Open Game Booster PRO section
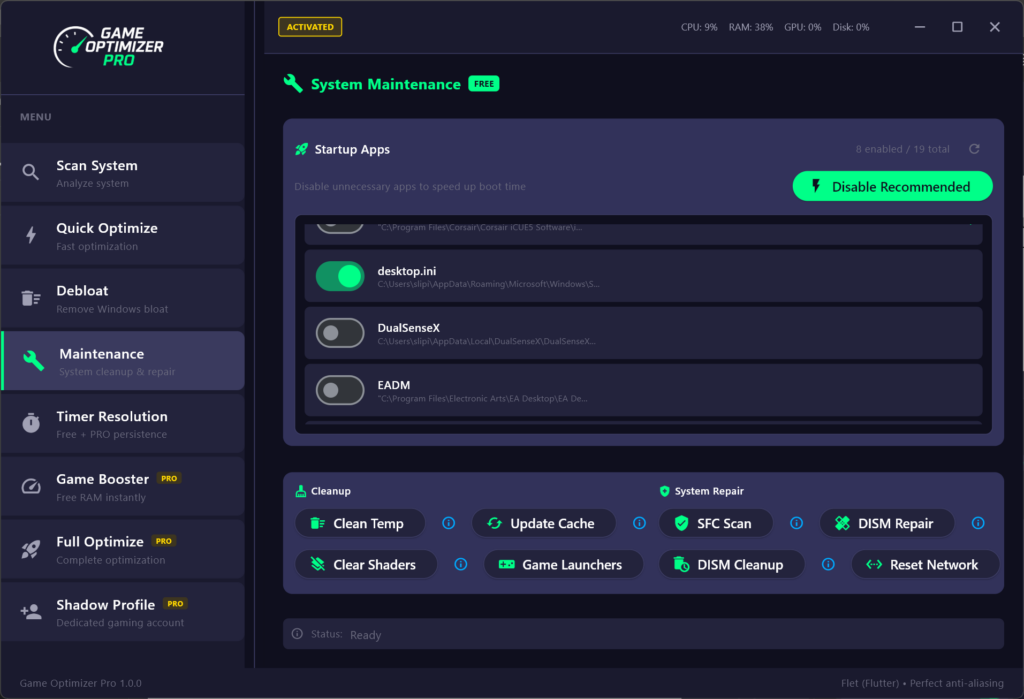Screen dimensions: 1024x699 pyautogui.click(x=122, y=487)
